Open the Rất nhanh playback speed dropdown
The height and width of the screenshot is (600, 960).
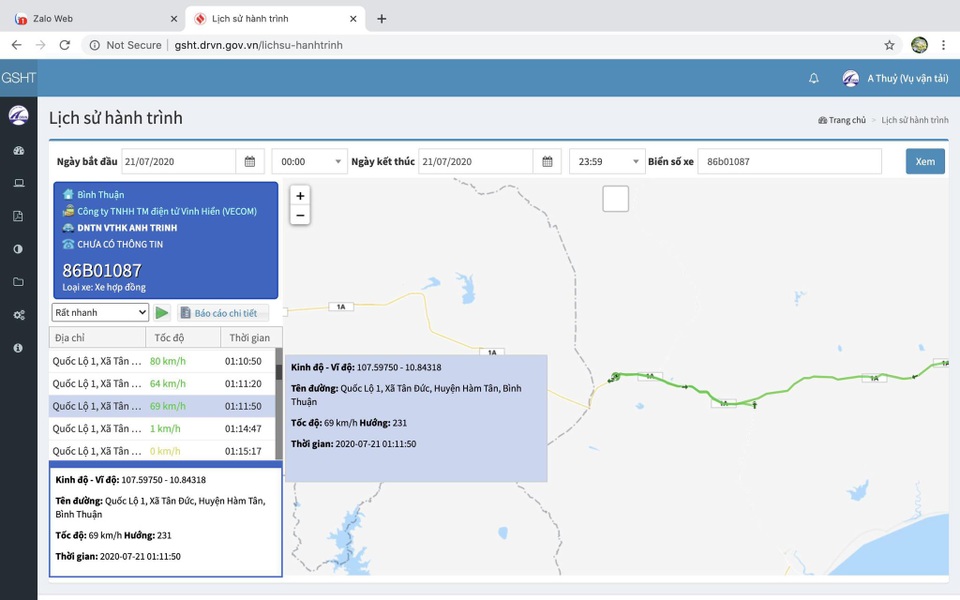tap(100, 313)
